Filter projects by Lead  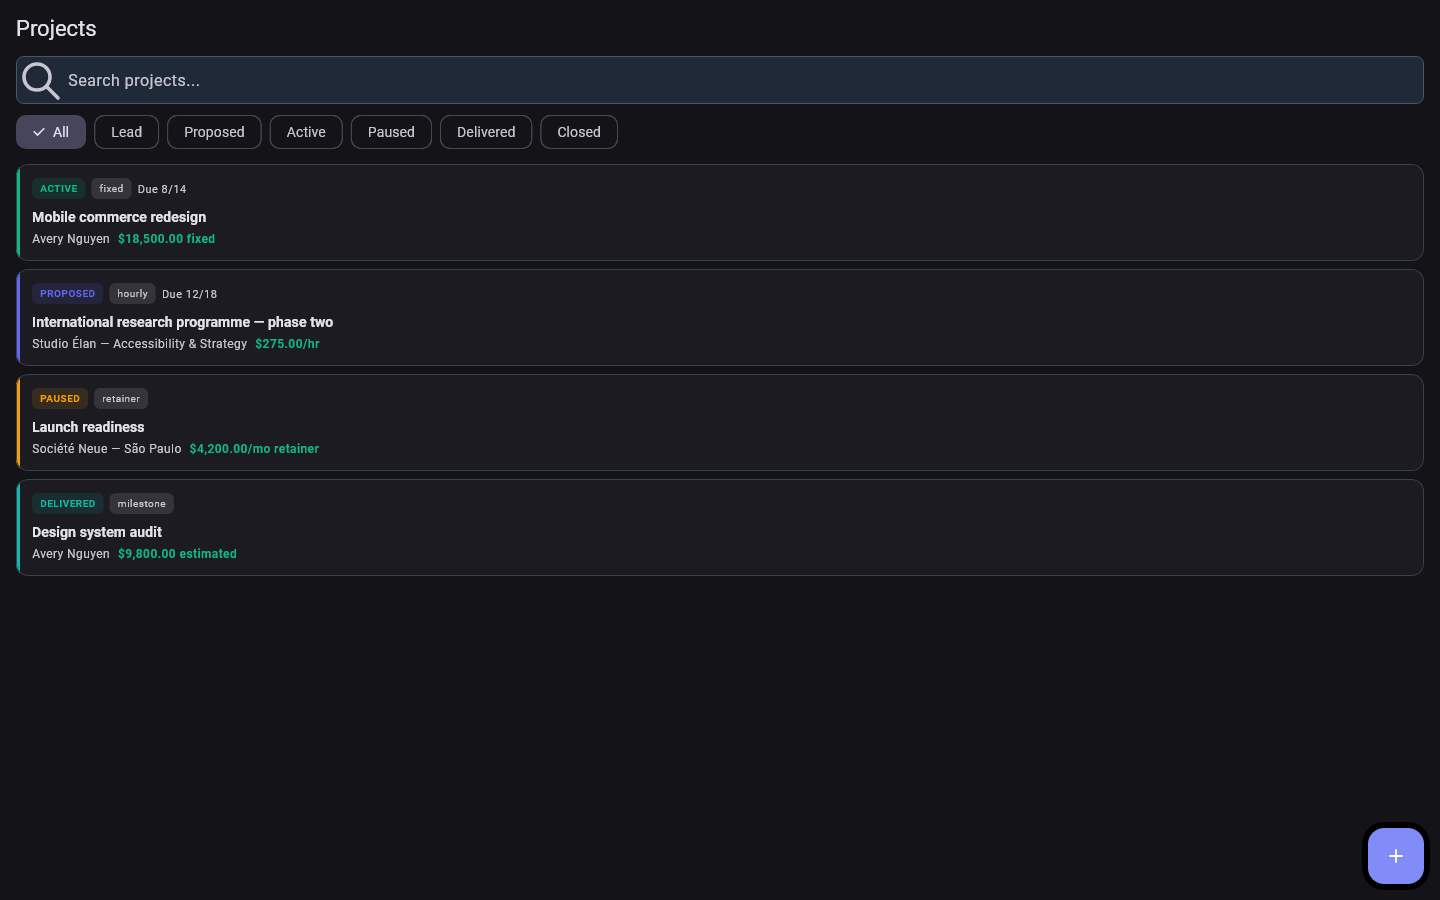click(126, 132)
